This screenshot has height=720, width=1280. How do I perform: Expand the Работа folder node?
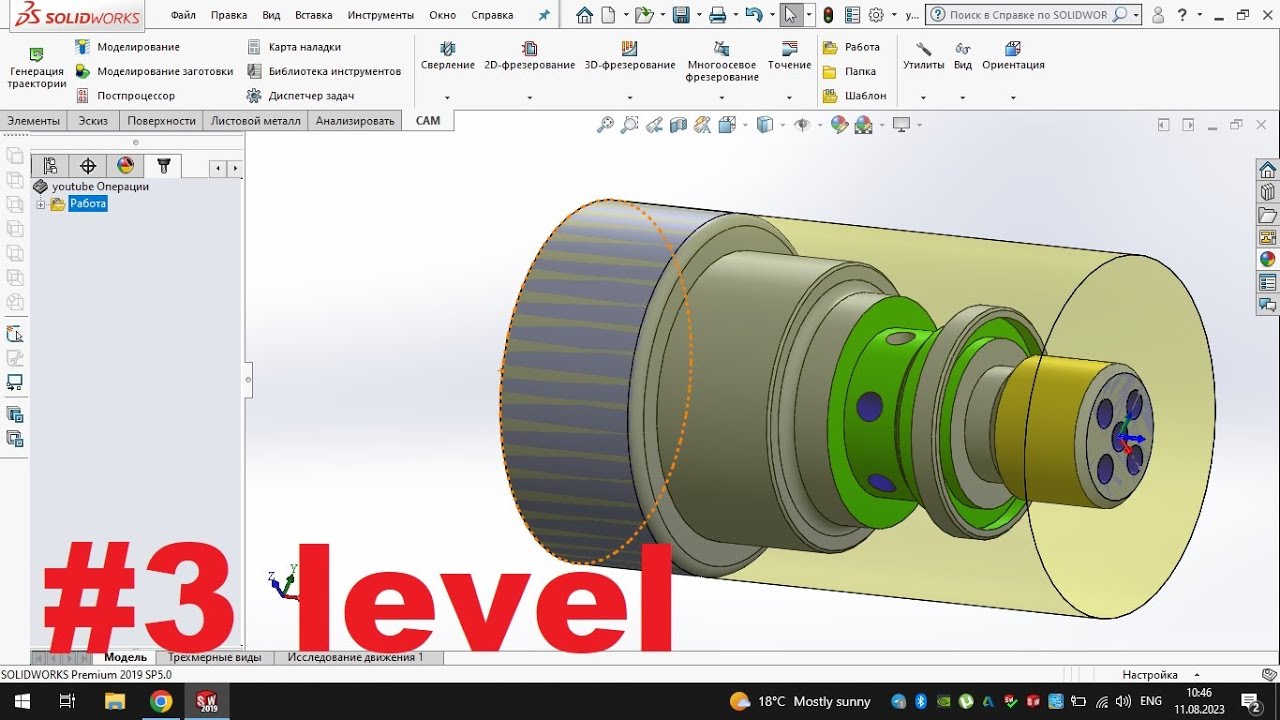pos(41,204)
